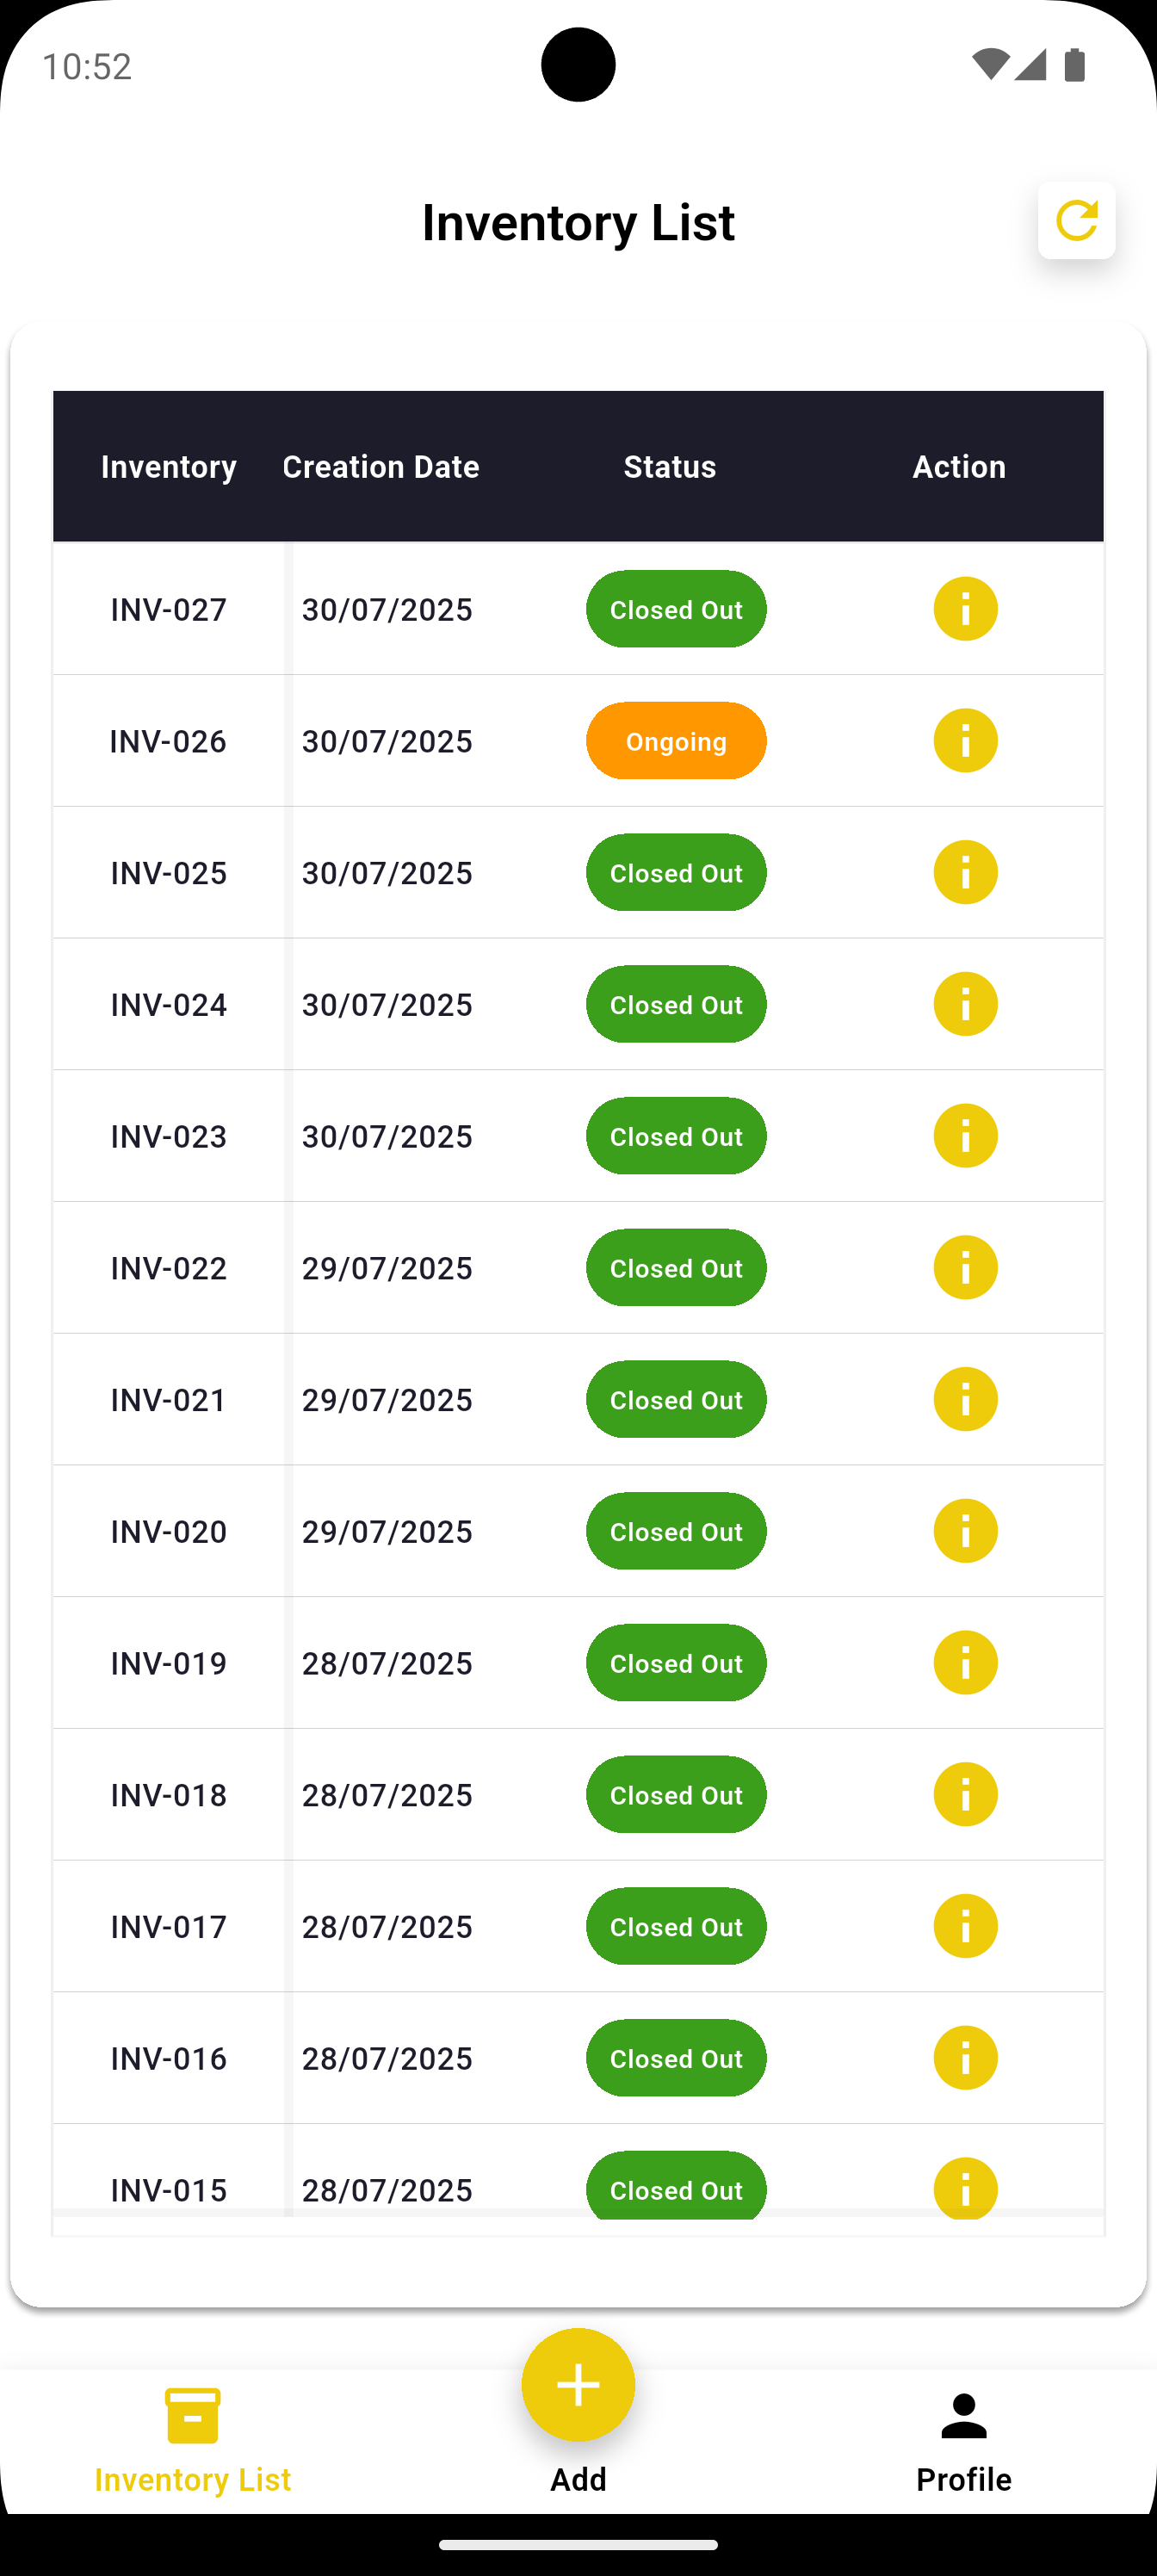Click the info icon for INV-020
Image resolution: width=1157 pixels, height=2576 pixels.
click(965, 1531)
